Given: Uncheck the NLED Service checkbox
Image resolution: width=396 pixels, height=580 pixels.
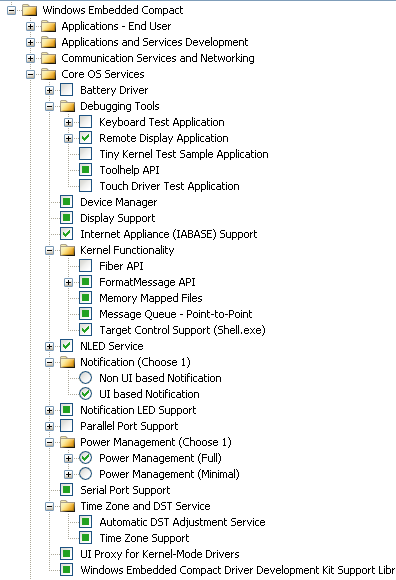Looking at the screenshot, I should coord(67,345).
